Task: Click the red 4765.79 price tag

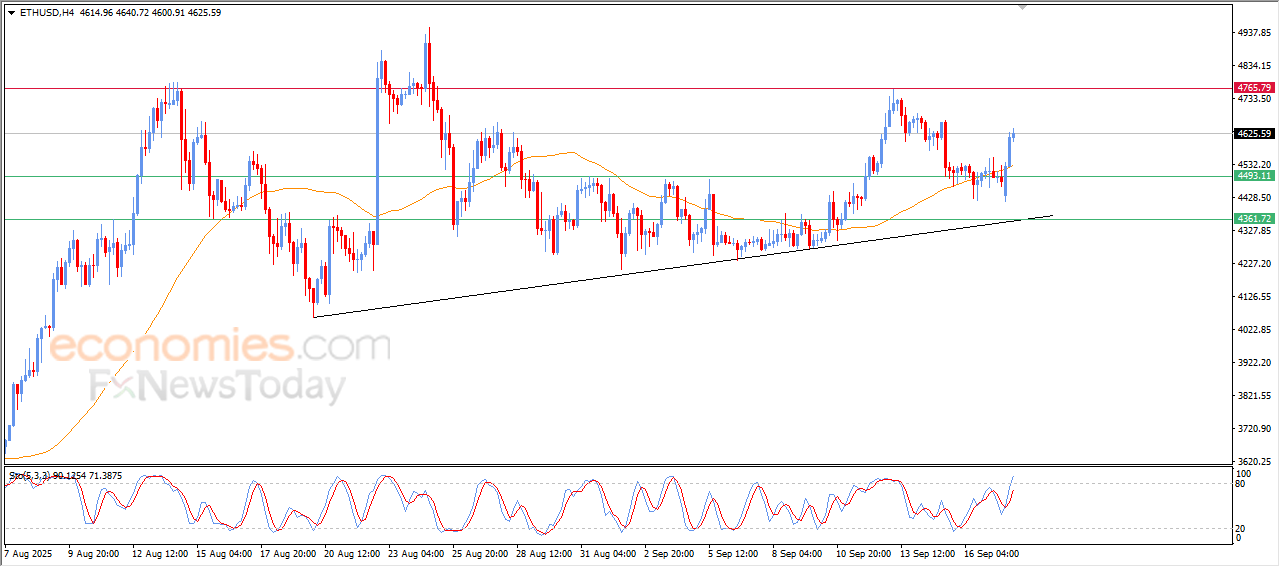Action: [x=1254, y=88]
